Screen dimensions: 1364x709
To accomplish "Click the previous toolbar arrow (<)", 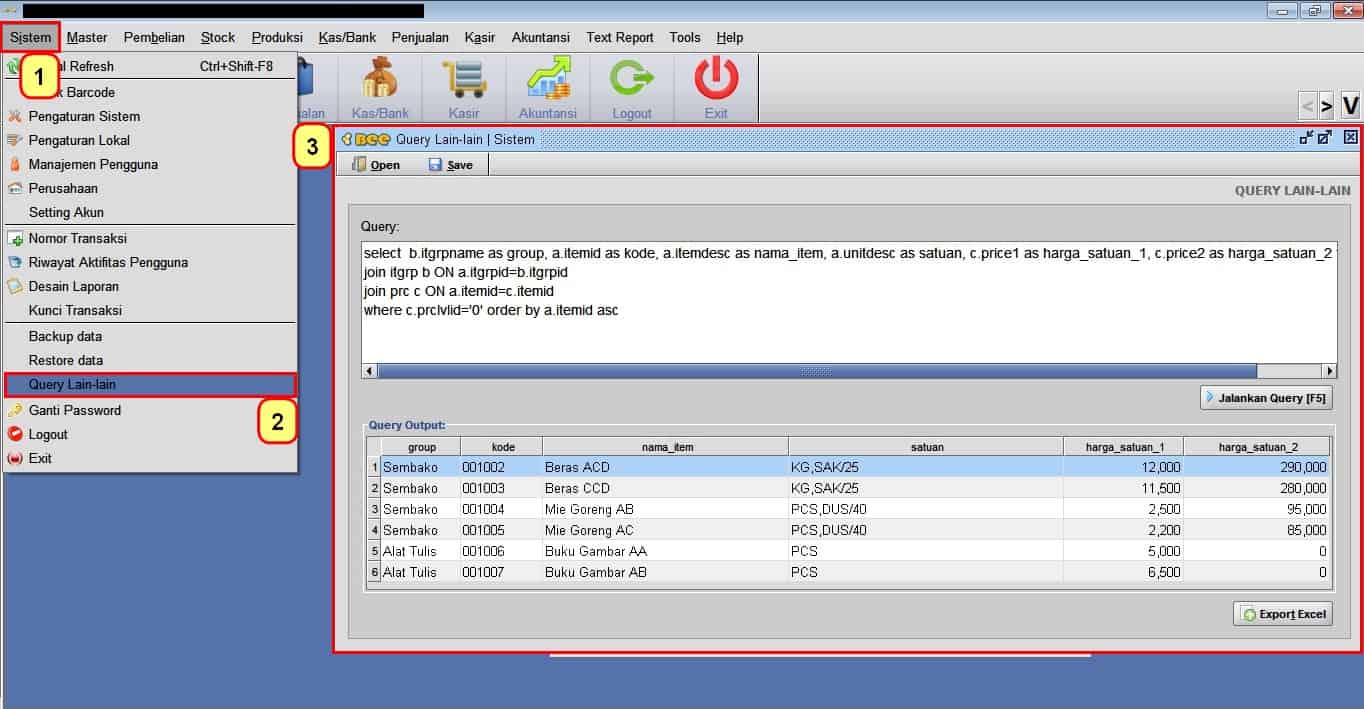I will tap(1307, 105).
